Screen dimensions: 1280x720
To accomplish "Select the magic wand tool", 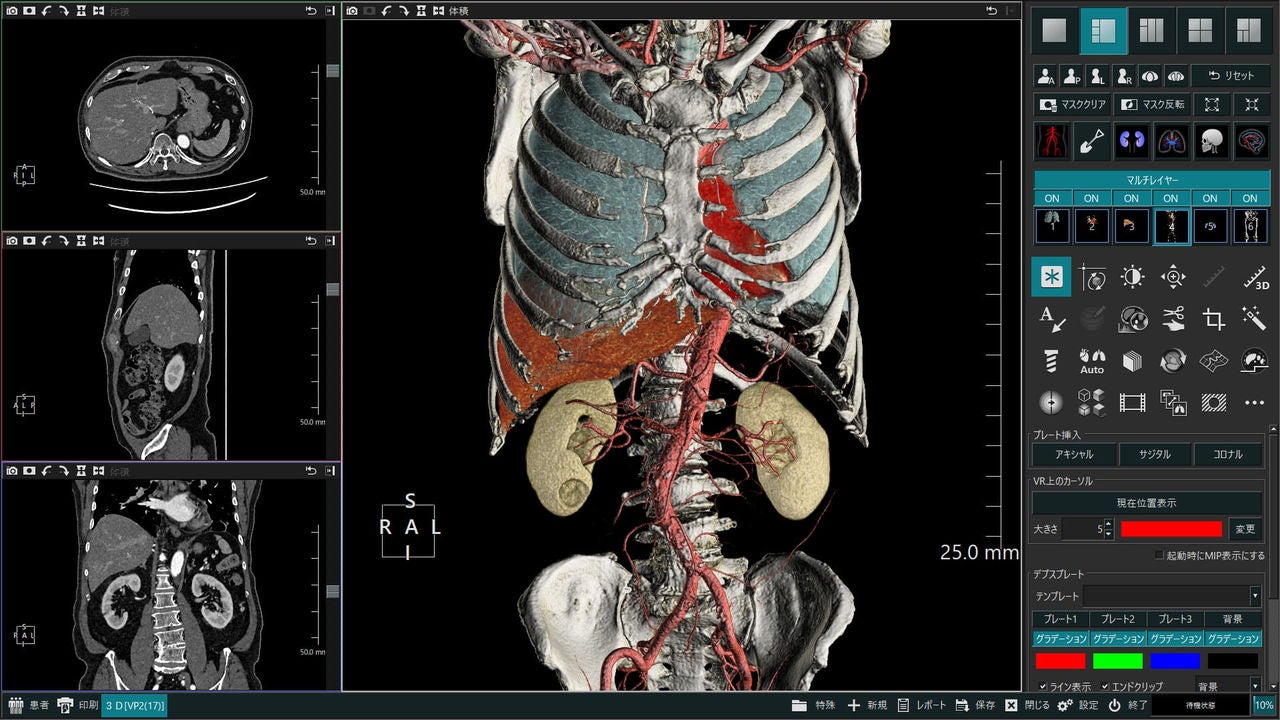I will pos(1255,319).
